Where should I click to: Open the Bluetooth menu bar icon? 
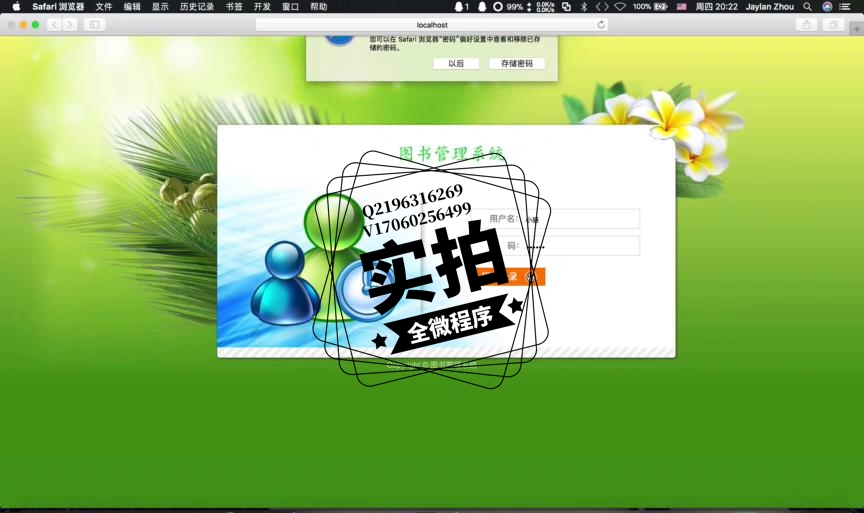(x=584, y=7)
